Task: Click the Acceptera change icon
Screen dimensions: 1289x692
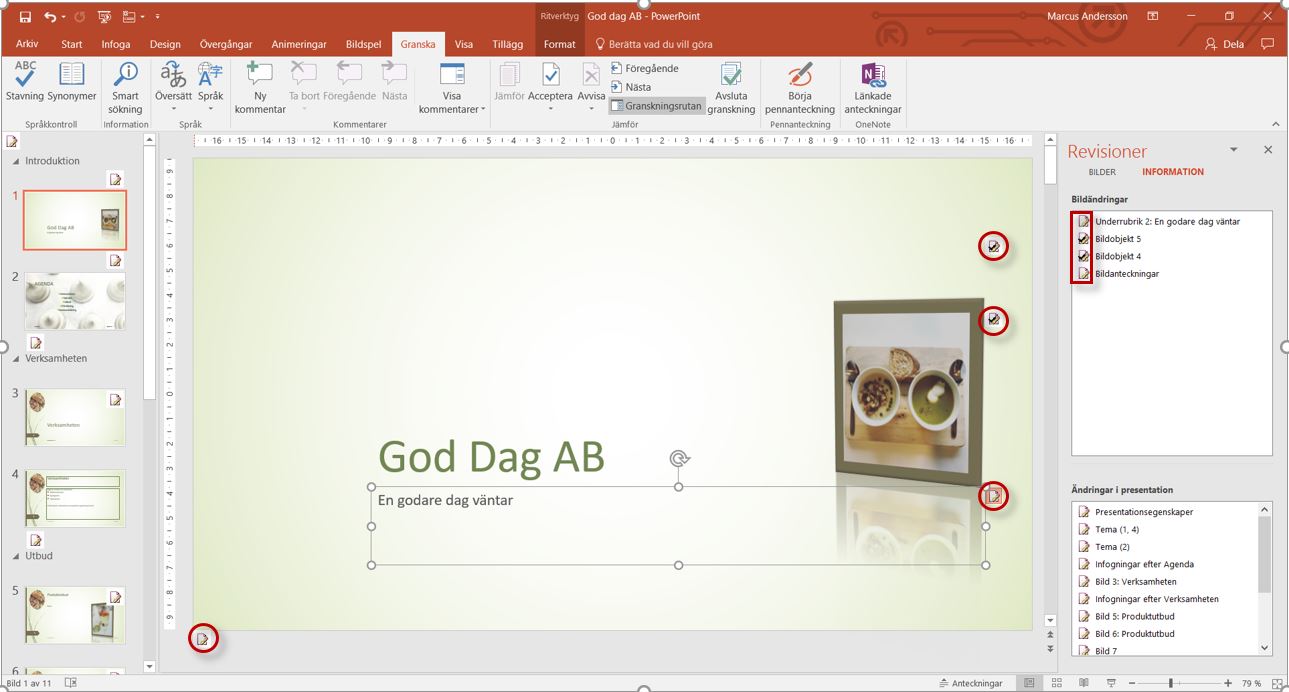Action: [550, 75]
